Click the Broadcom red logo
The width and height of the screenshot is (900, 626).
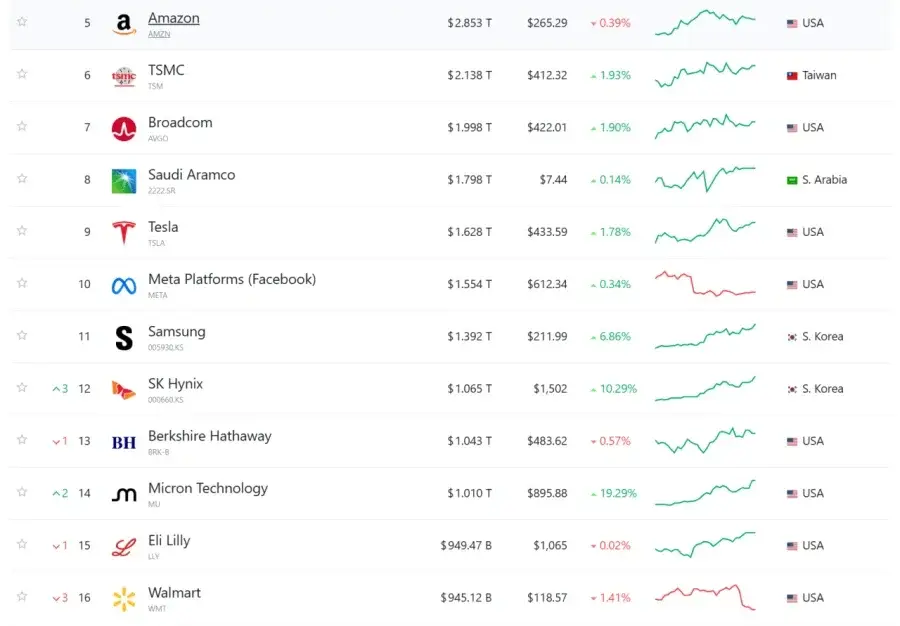pos(124,129)
